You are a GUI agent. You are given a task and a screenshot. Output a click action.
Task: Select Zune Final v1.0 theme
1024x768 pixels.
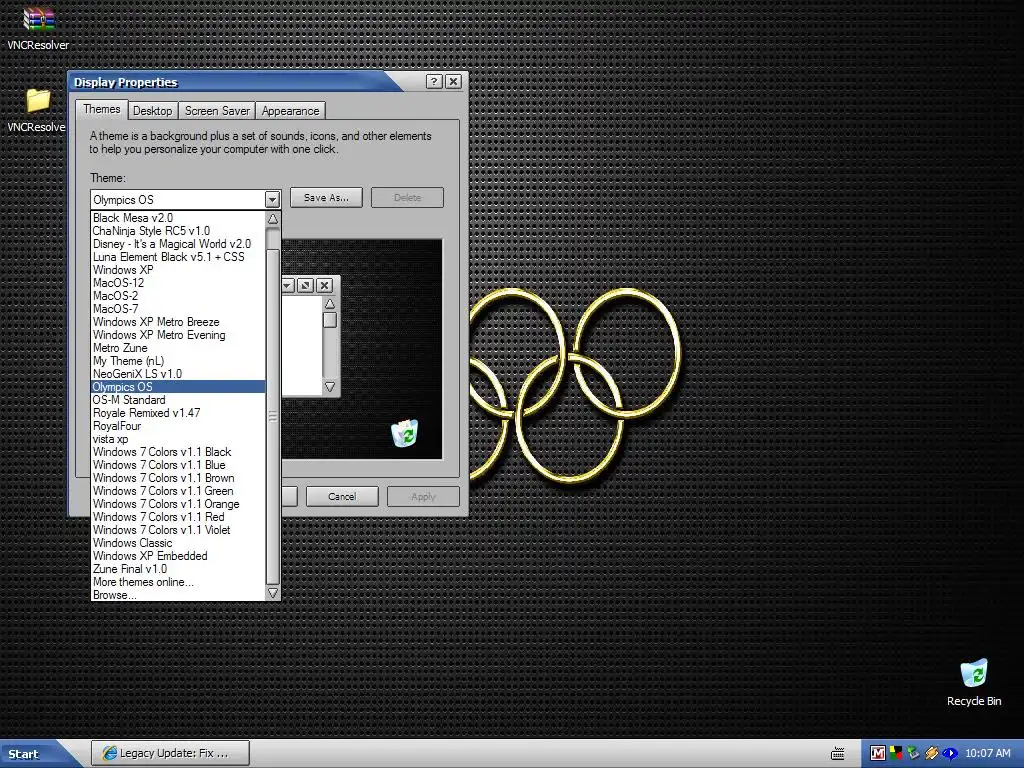(x=178, y=569)
